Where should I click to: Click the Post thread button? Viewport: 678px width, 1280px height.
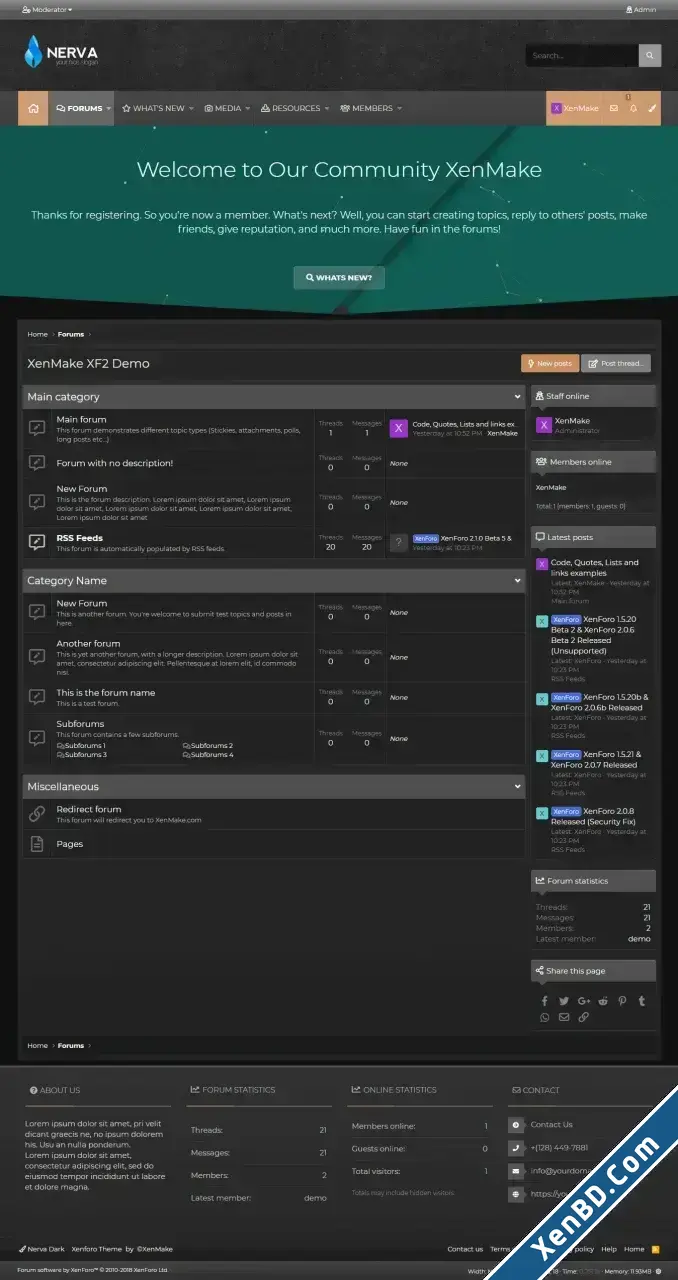tap(616, 363)
